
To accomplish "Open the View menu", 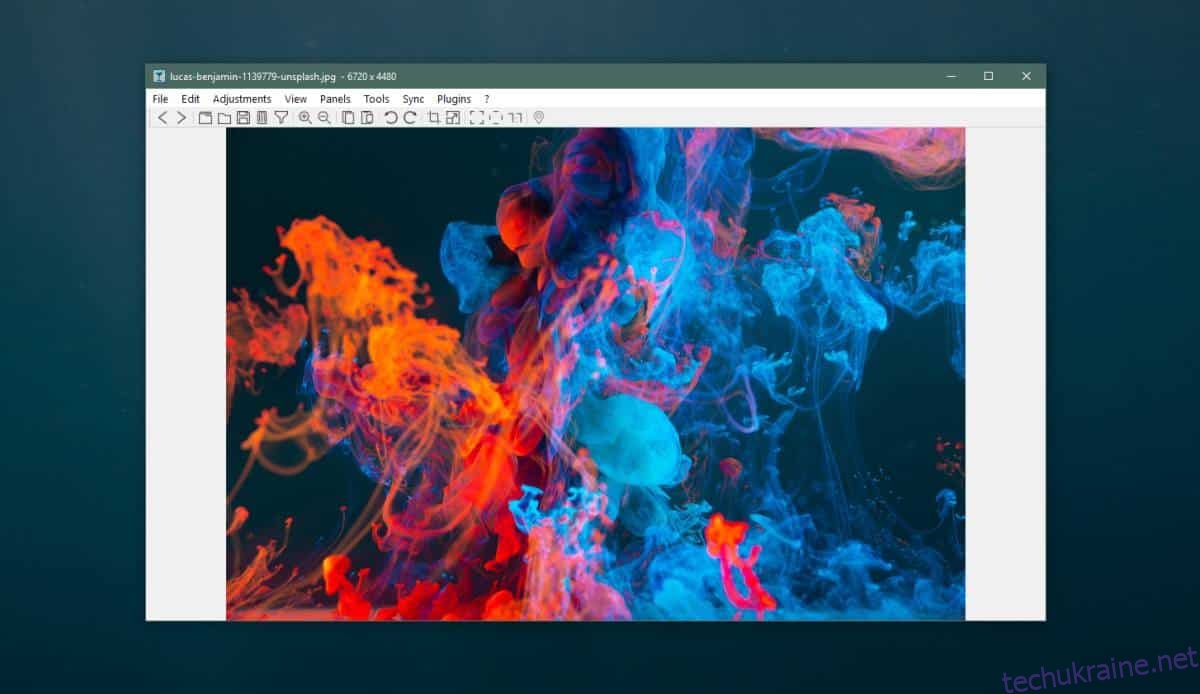I will point(296,99).
